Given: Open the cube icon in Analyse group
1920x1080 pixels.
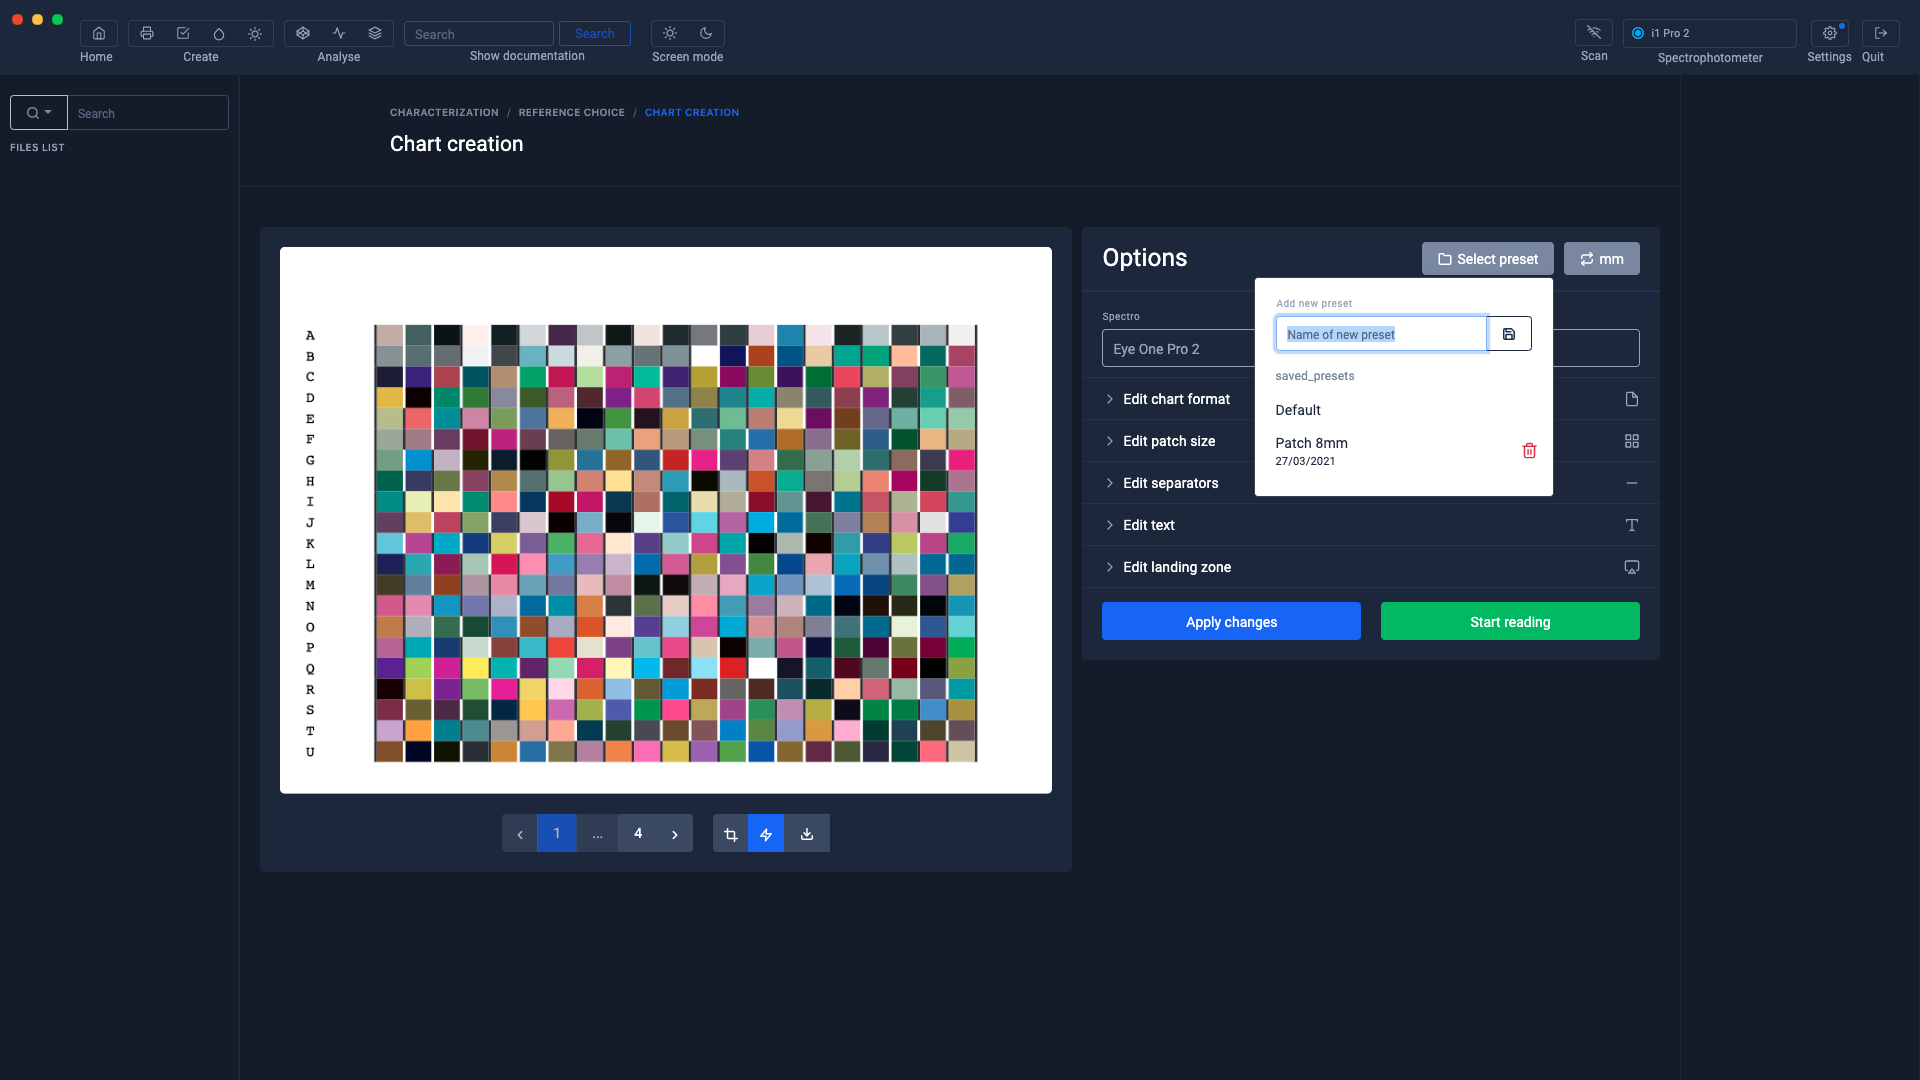Looking at the screenshot, I should (x=303, y=33).
